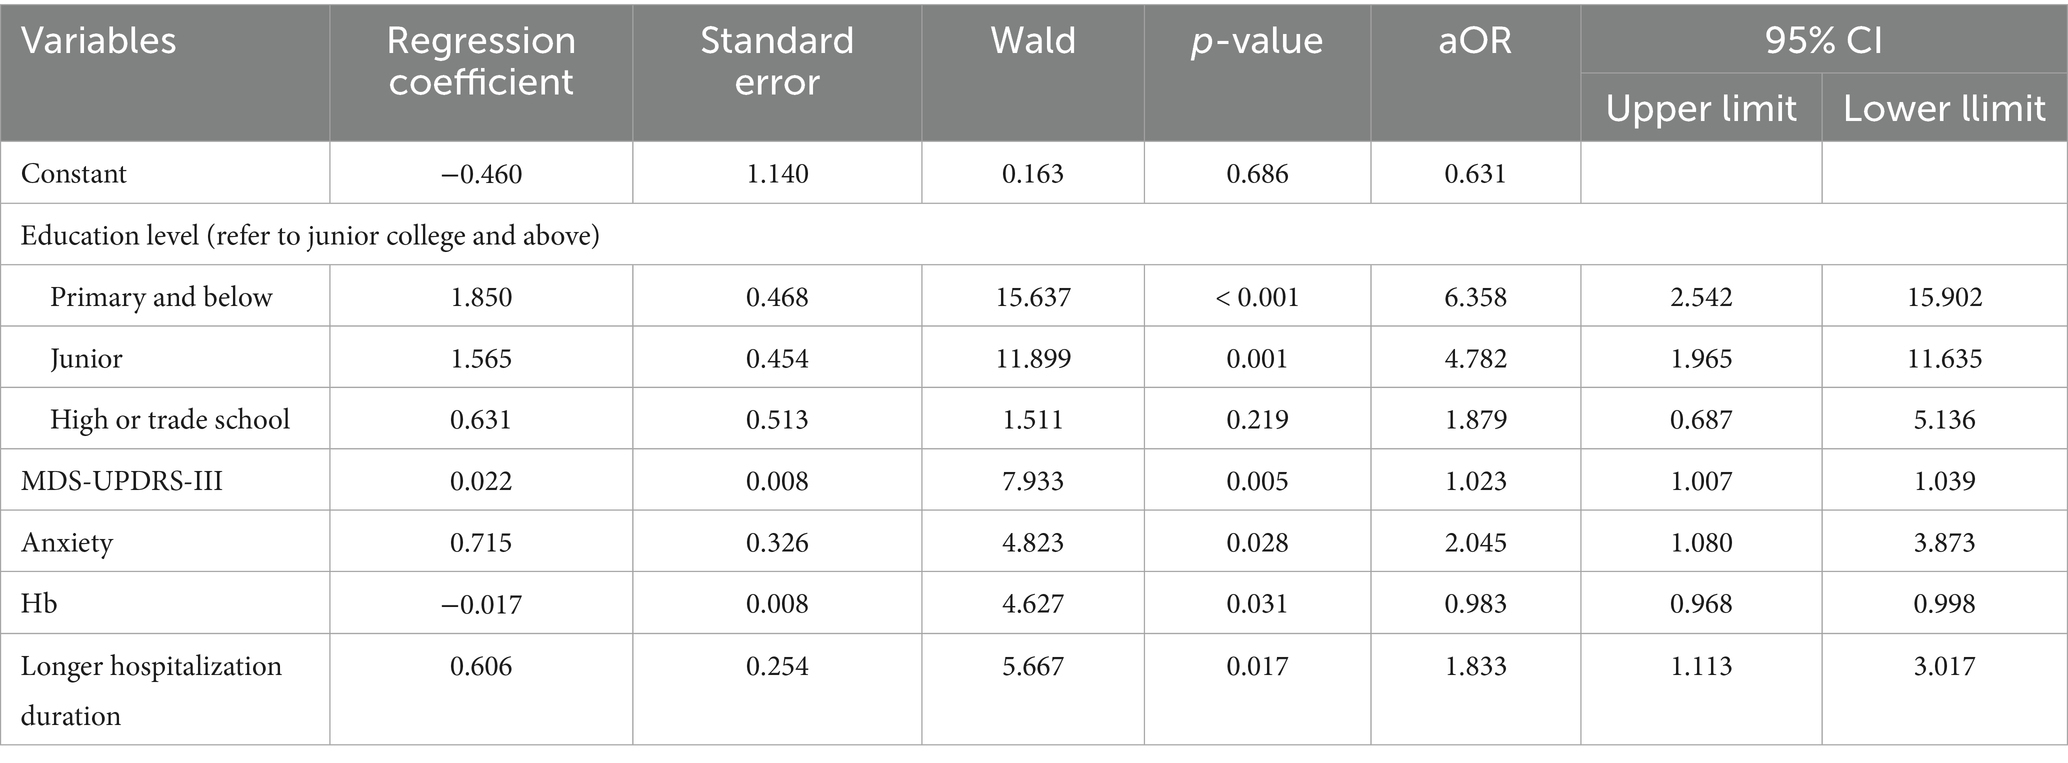The image size is (2068, 763).
Task: Click the Hb row label
Action: 39,604
